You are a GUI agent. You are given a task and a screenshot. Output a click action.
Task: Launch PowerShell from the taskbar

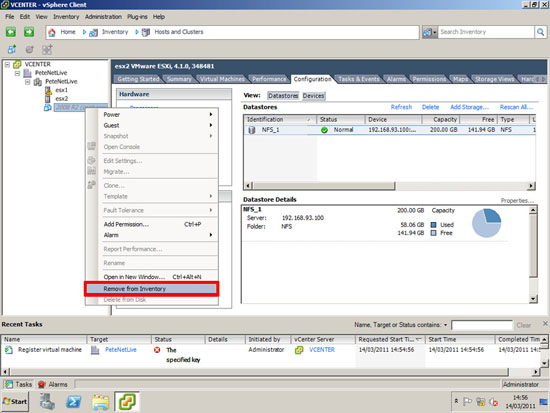pyautogui.click(x=74, y=402)
